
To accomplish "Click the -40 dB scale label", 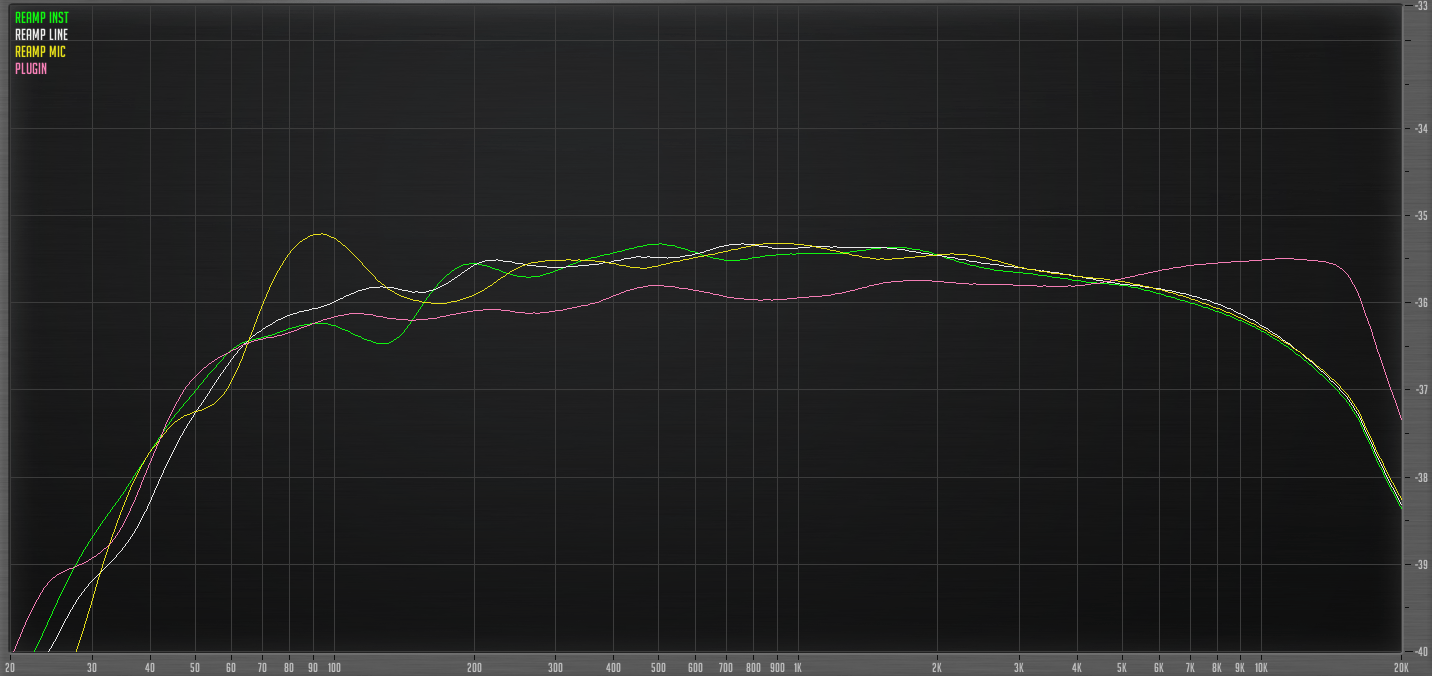I will pyautogui.click(x=1422, y=649).
